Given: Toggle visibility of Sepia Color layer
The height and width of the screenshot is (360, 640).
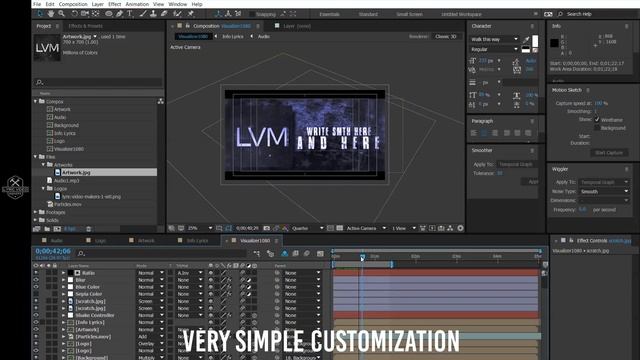Looking at the screenshot, I should [36, 294].
